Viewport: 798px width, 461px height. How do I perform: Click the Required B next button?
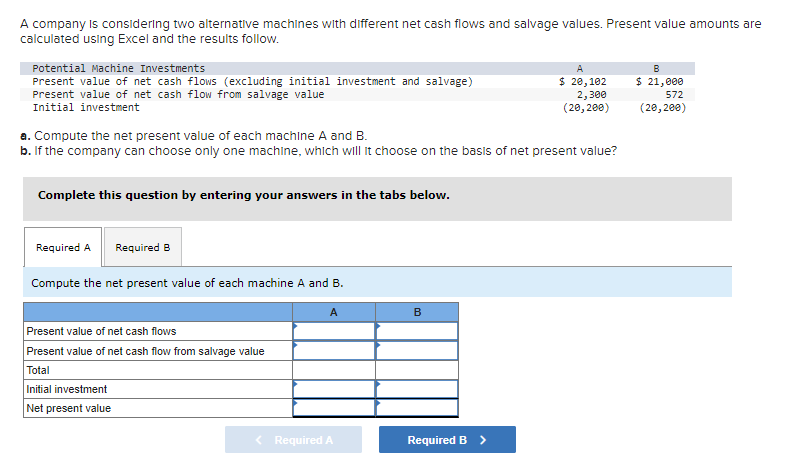coord(447,440)
